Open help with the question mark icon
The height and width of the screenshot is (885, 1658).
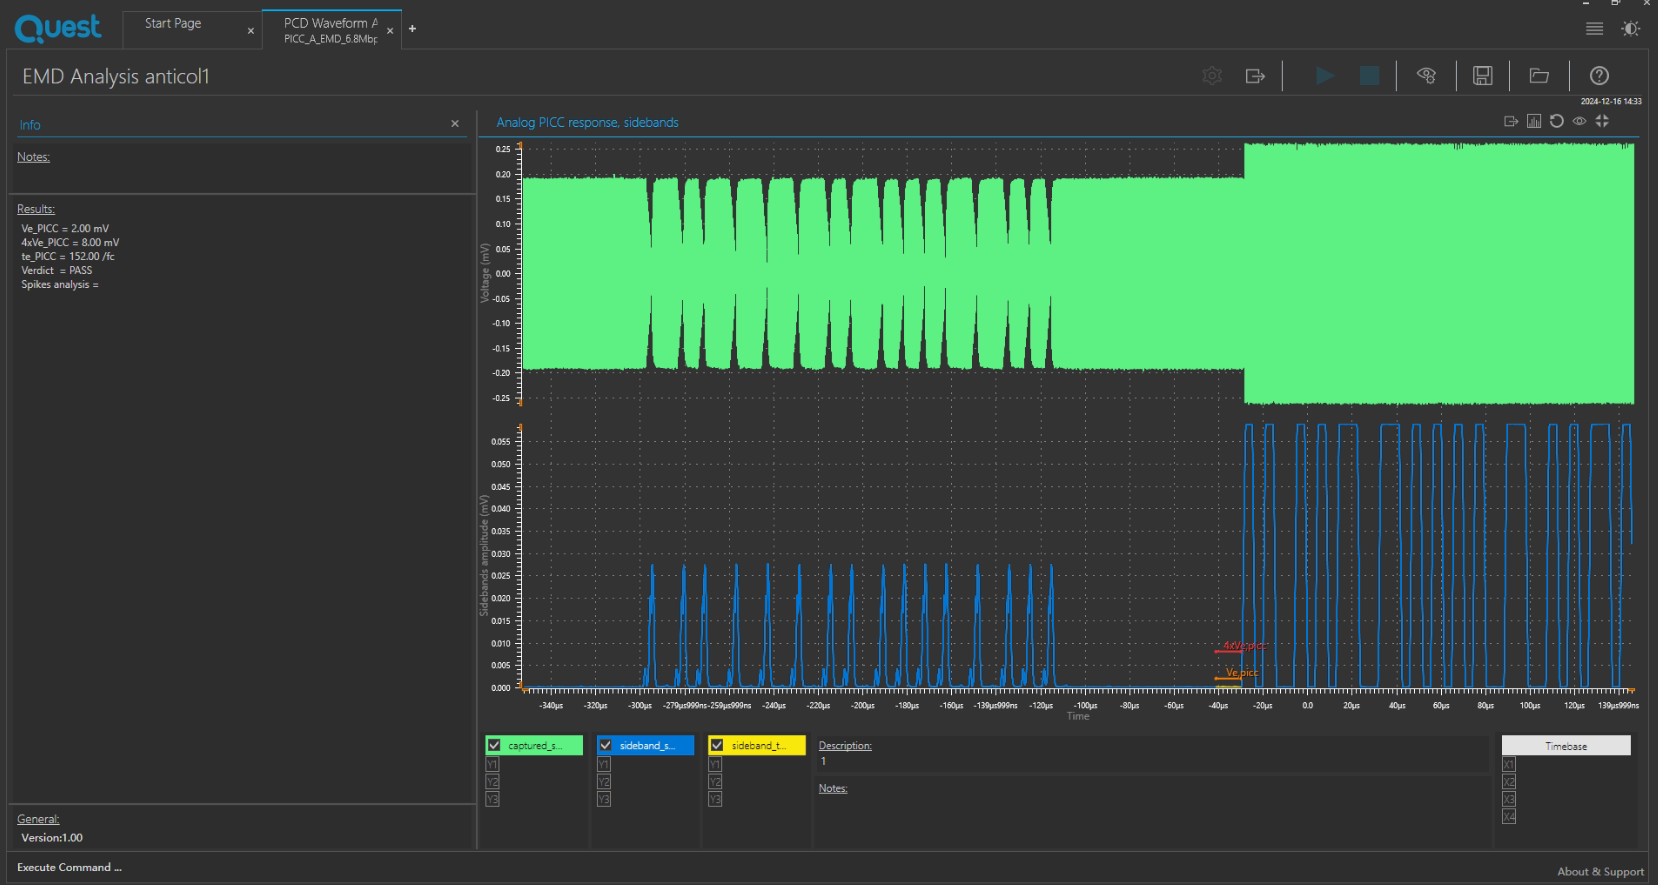1599,76
